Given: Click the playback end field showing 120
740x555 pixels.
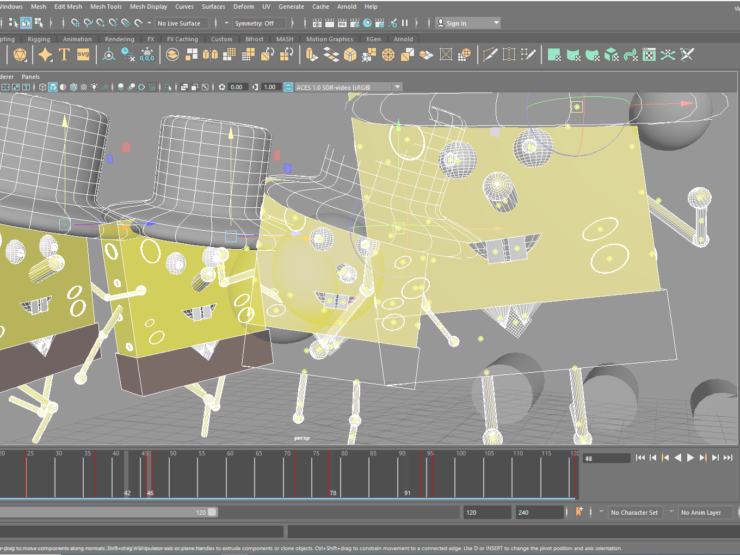Looking at the screenshot, I should tap(486, 513).
